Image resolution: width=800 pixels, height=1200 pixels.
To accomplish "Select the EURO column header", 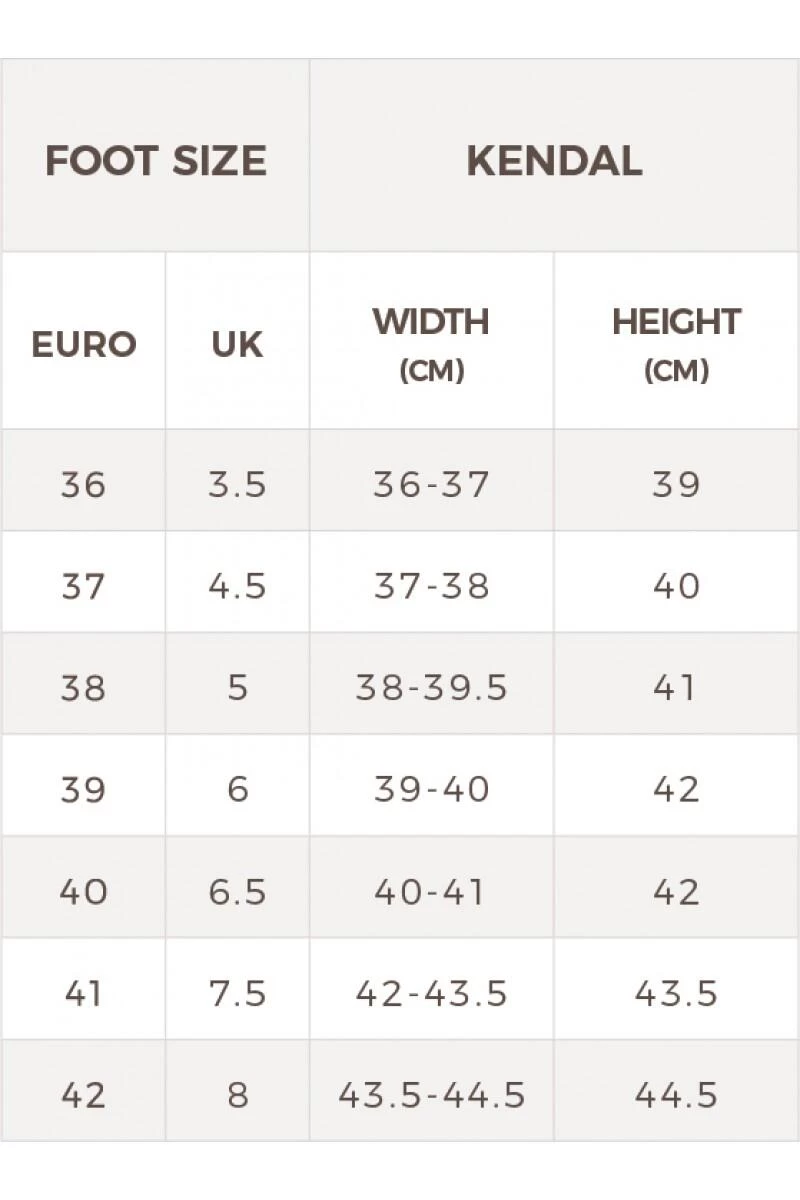I will click(x=83, y=344).
